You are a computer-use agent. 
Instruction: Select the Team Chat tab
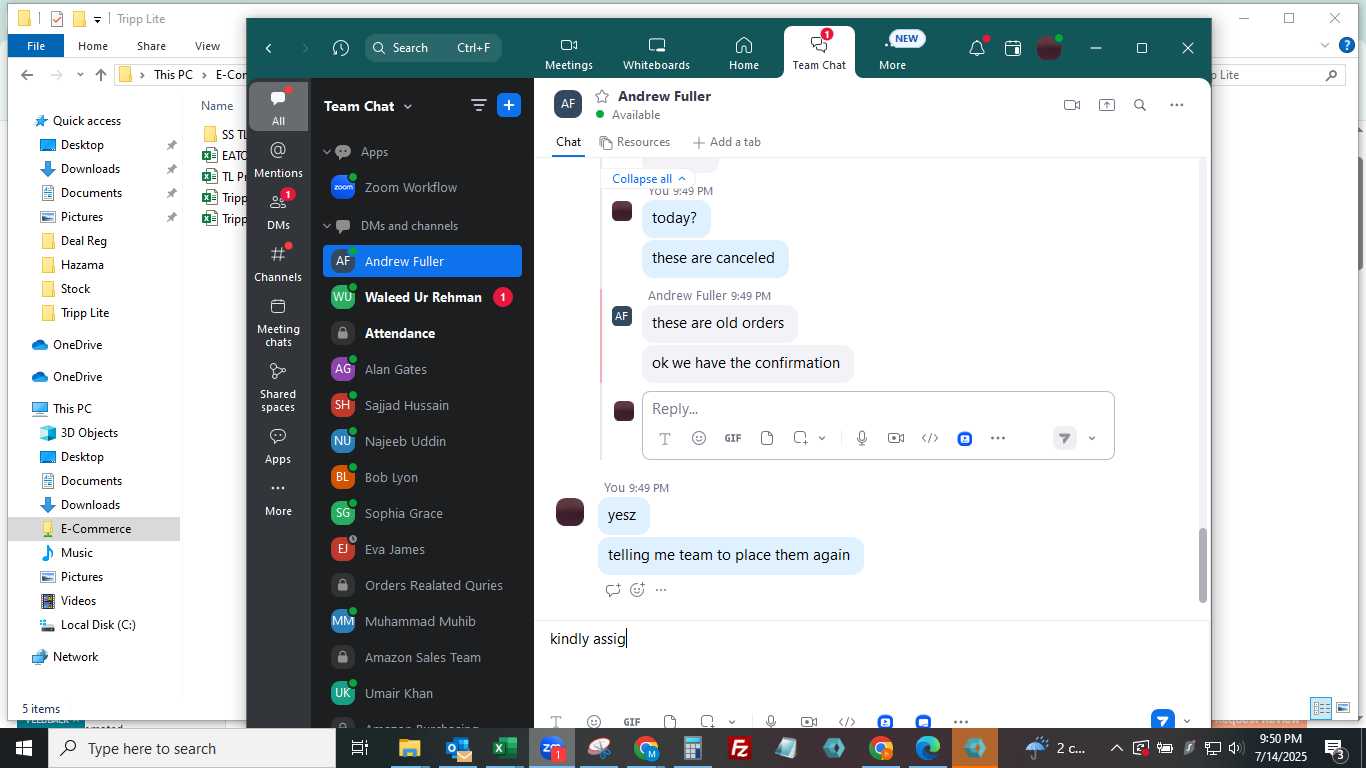(x=819, y=54)
